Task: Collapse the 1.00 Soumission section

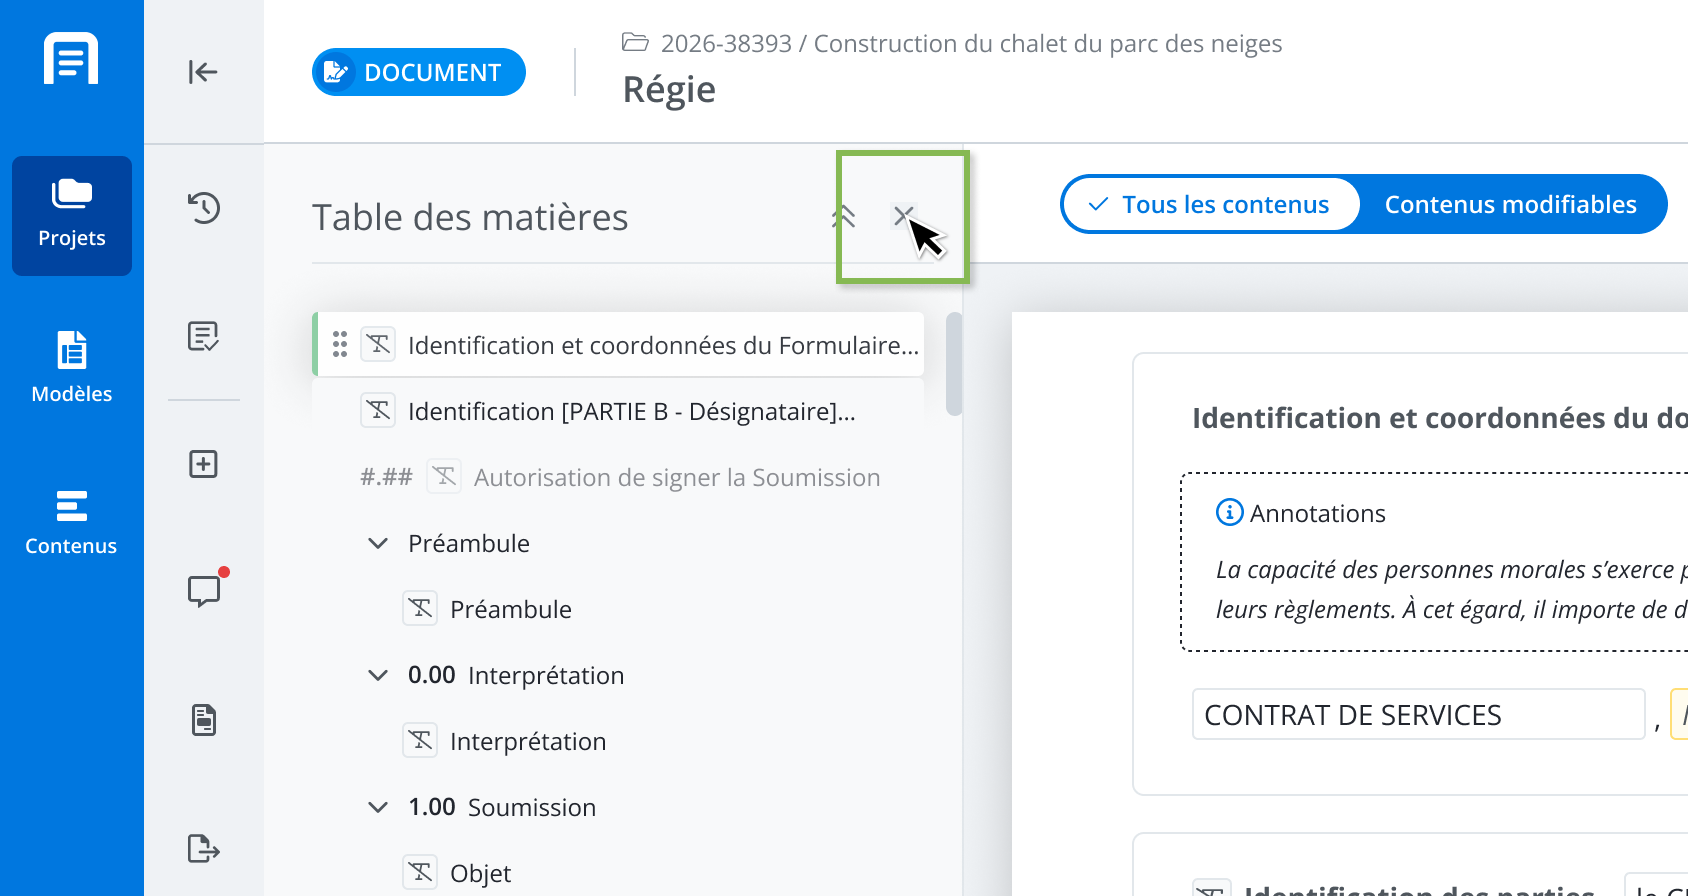Action: (378, 807)
